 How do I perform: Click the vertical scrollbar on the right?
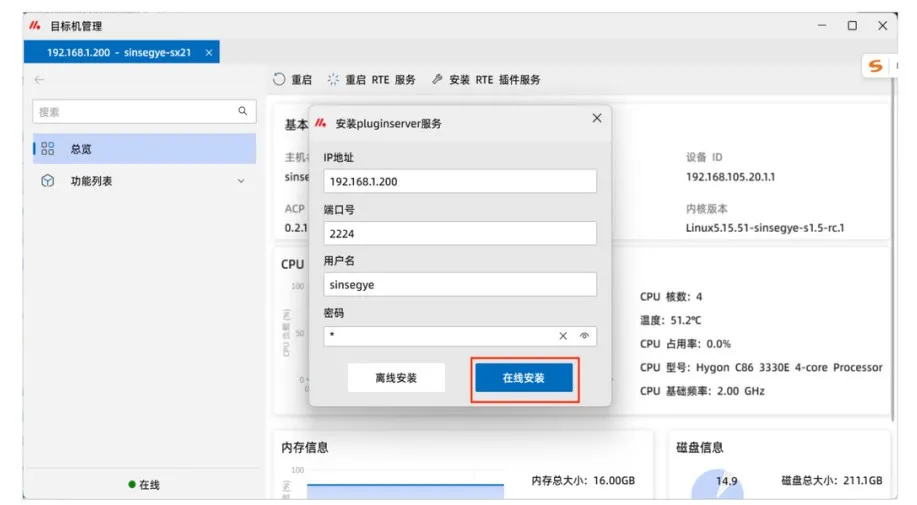pos(892,248)
